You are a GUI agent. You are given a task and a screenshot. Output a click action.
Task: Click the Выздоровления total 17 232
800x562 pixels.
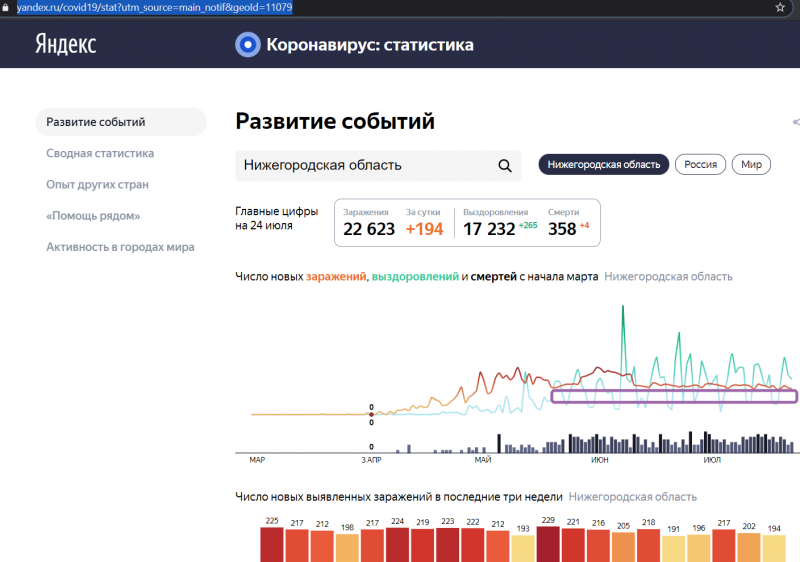489,229
